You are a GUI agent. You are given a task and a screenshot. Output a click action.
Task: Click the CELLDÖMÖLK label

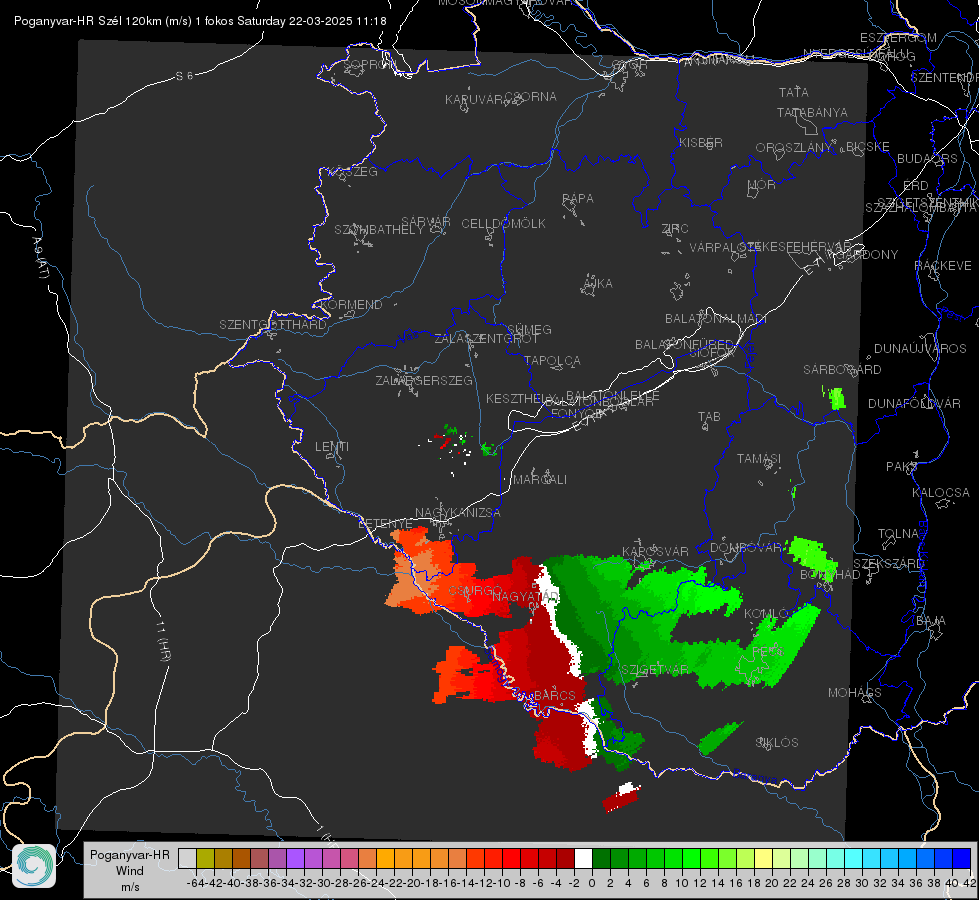pyautogui.click(x=504, y=224)
